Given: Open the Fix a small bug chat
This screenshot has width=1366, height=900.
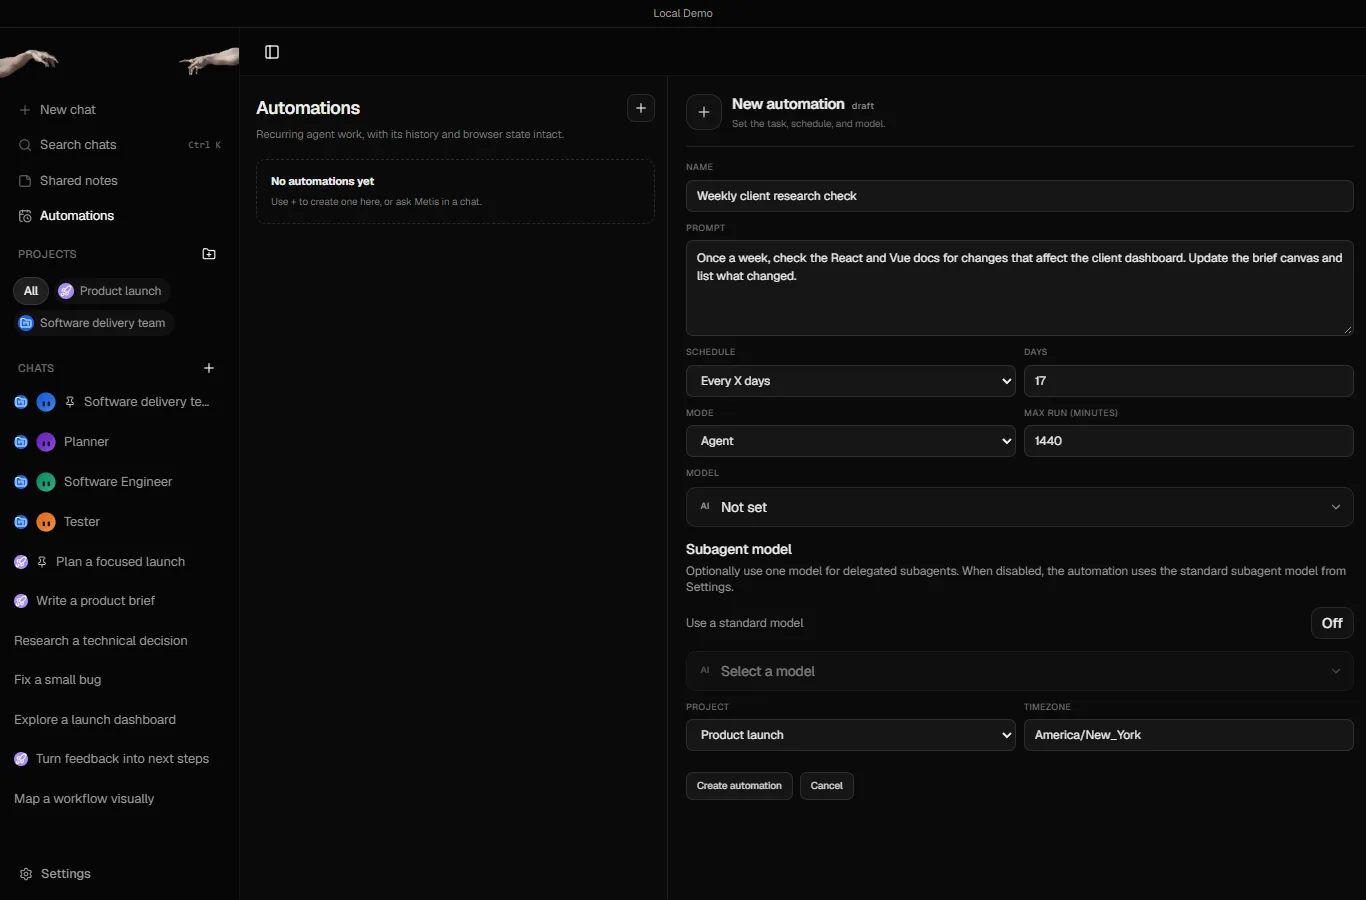Looking at the screenshot, I should point(118,680).
